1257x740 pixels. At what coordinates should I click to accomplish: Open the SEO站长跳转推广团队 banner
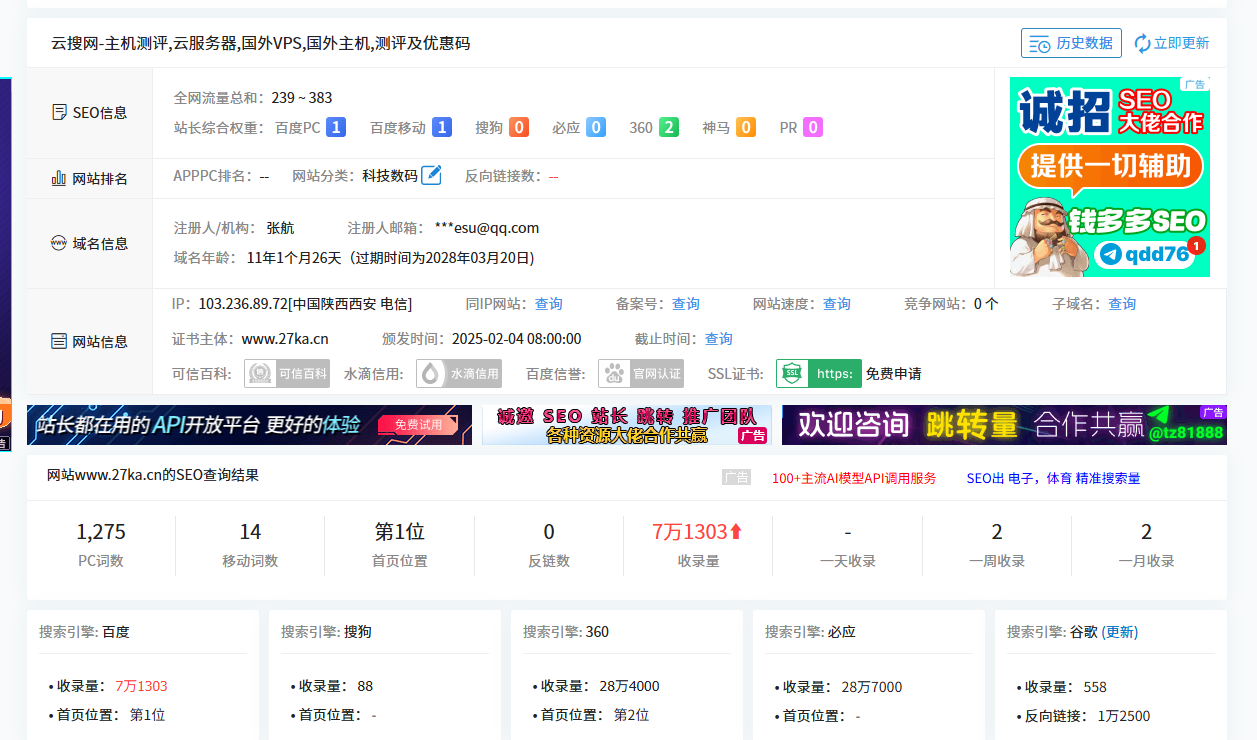point(626,425)
